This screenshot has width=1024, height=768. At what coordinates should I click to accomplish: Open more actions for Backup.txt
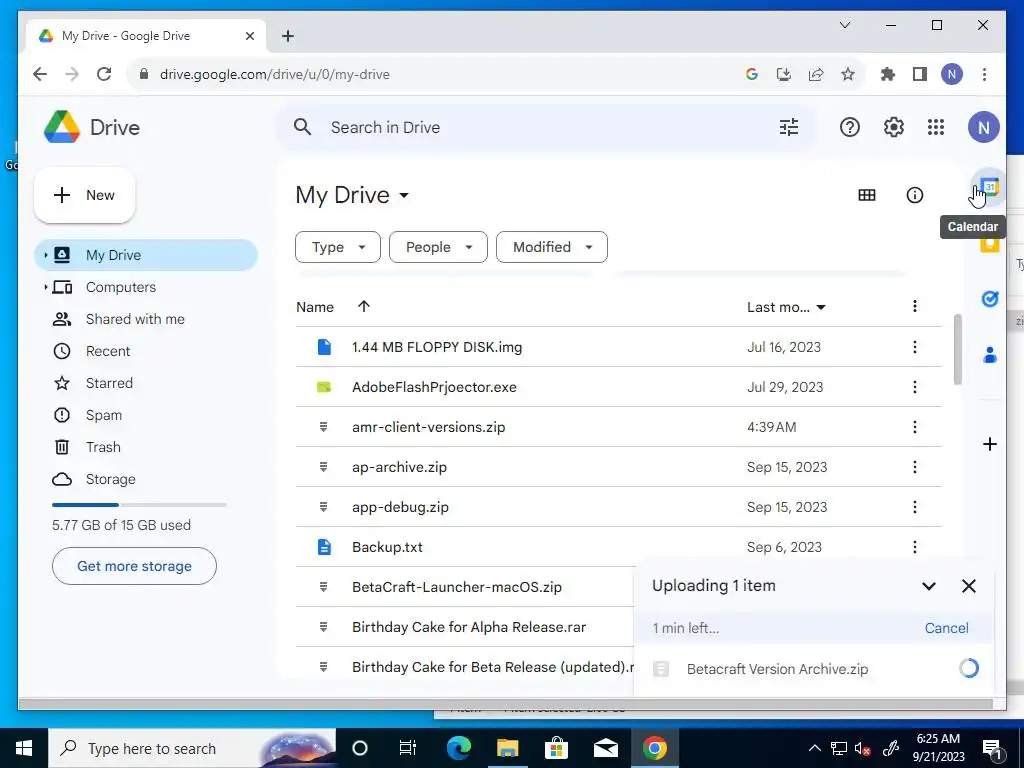pyautogui.click(x=914, y=547)
